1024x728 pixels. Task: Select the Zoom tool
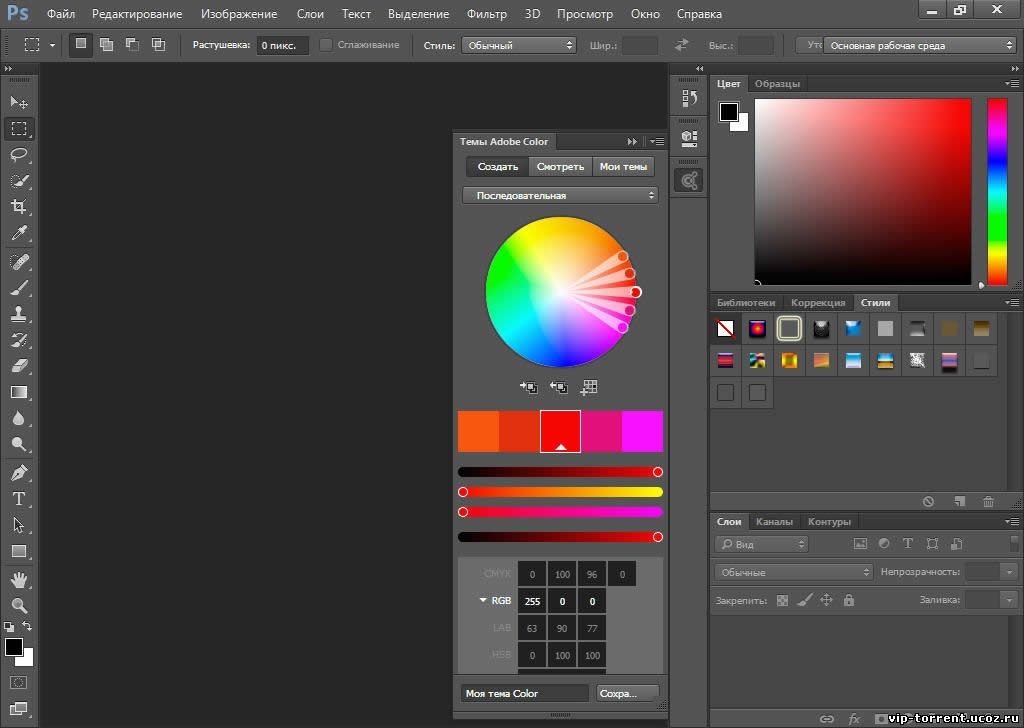click(19, 605)
